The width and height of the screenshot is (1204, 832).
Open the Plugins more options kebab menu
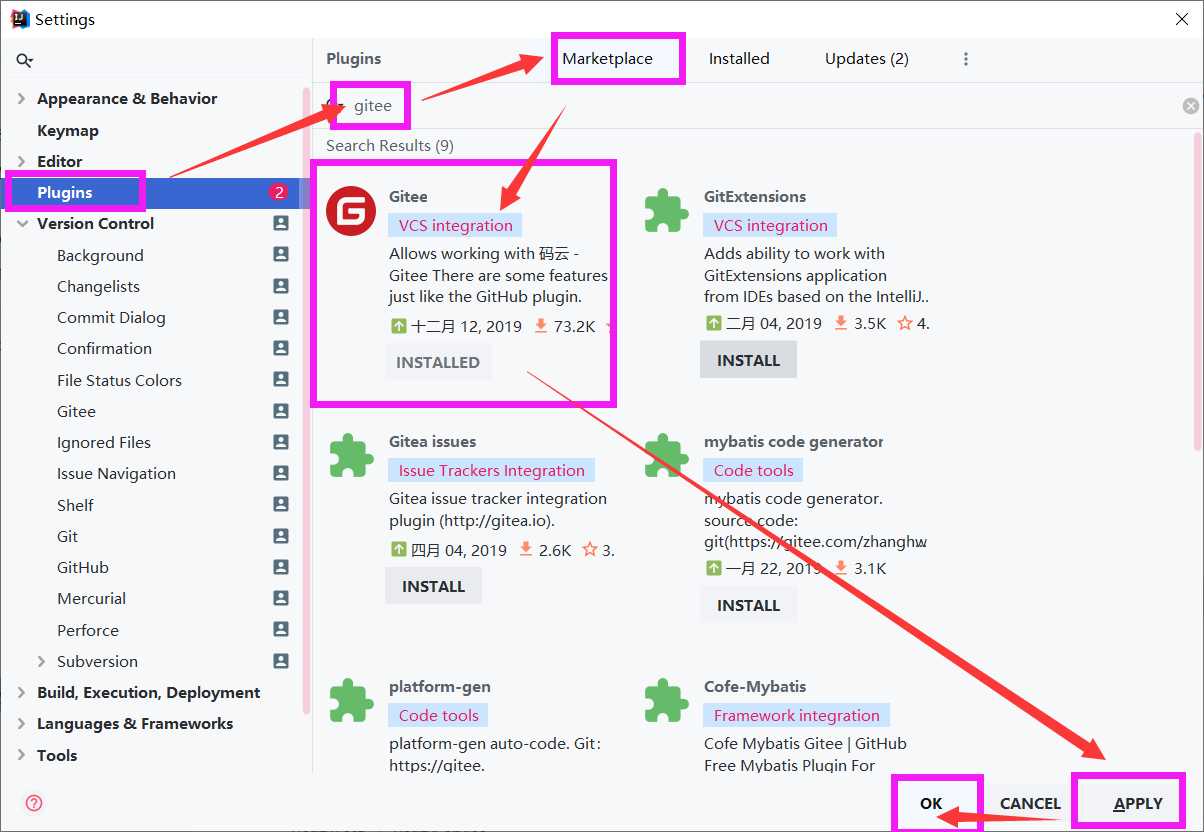click(x=966, y=59)
